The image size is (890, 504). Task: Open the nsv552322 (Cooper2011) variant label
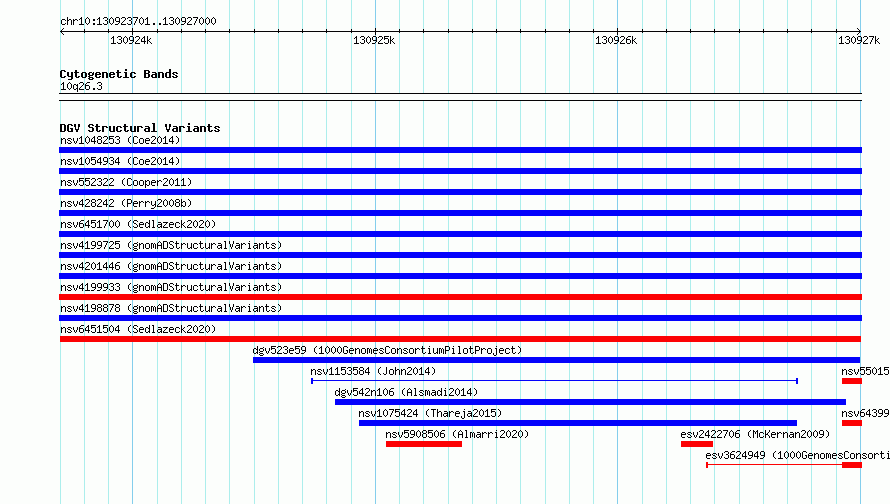126,182
